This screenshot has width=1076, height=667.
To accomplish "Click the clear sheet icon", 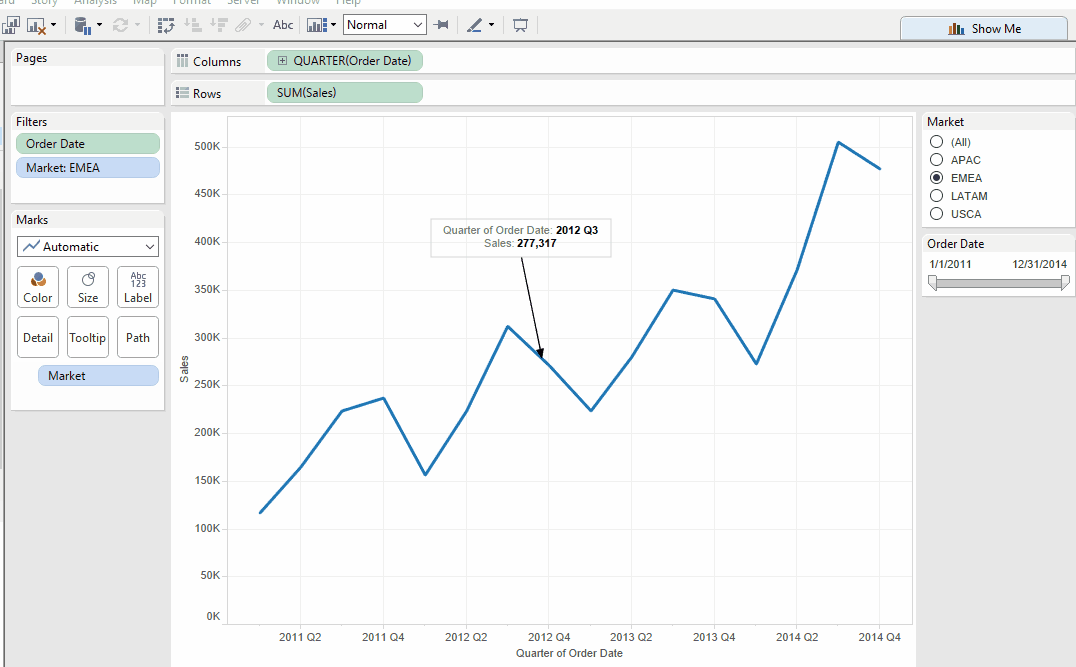I will [x=37, y=24].
